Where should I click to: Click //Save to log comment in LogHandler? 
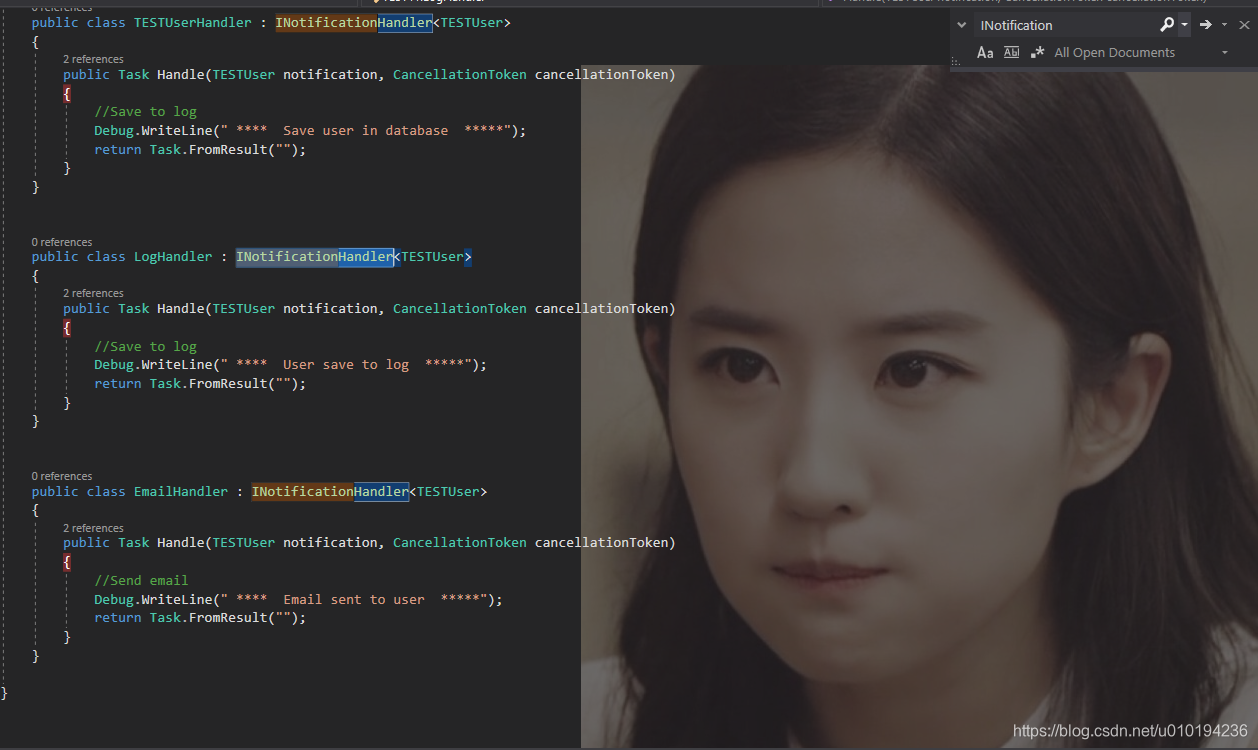pyautogui.click(x=145, y=346)
